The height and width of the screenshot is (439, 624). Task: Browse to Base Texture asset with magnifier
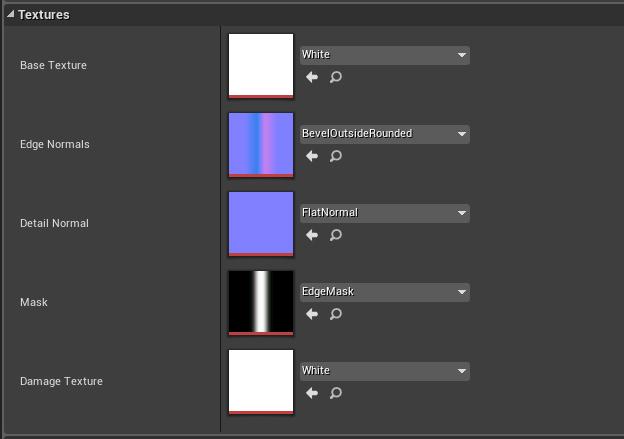pyautogui.click(x=336, y=77)
